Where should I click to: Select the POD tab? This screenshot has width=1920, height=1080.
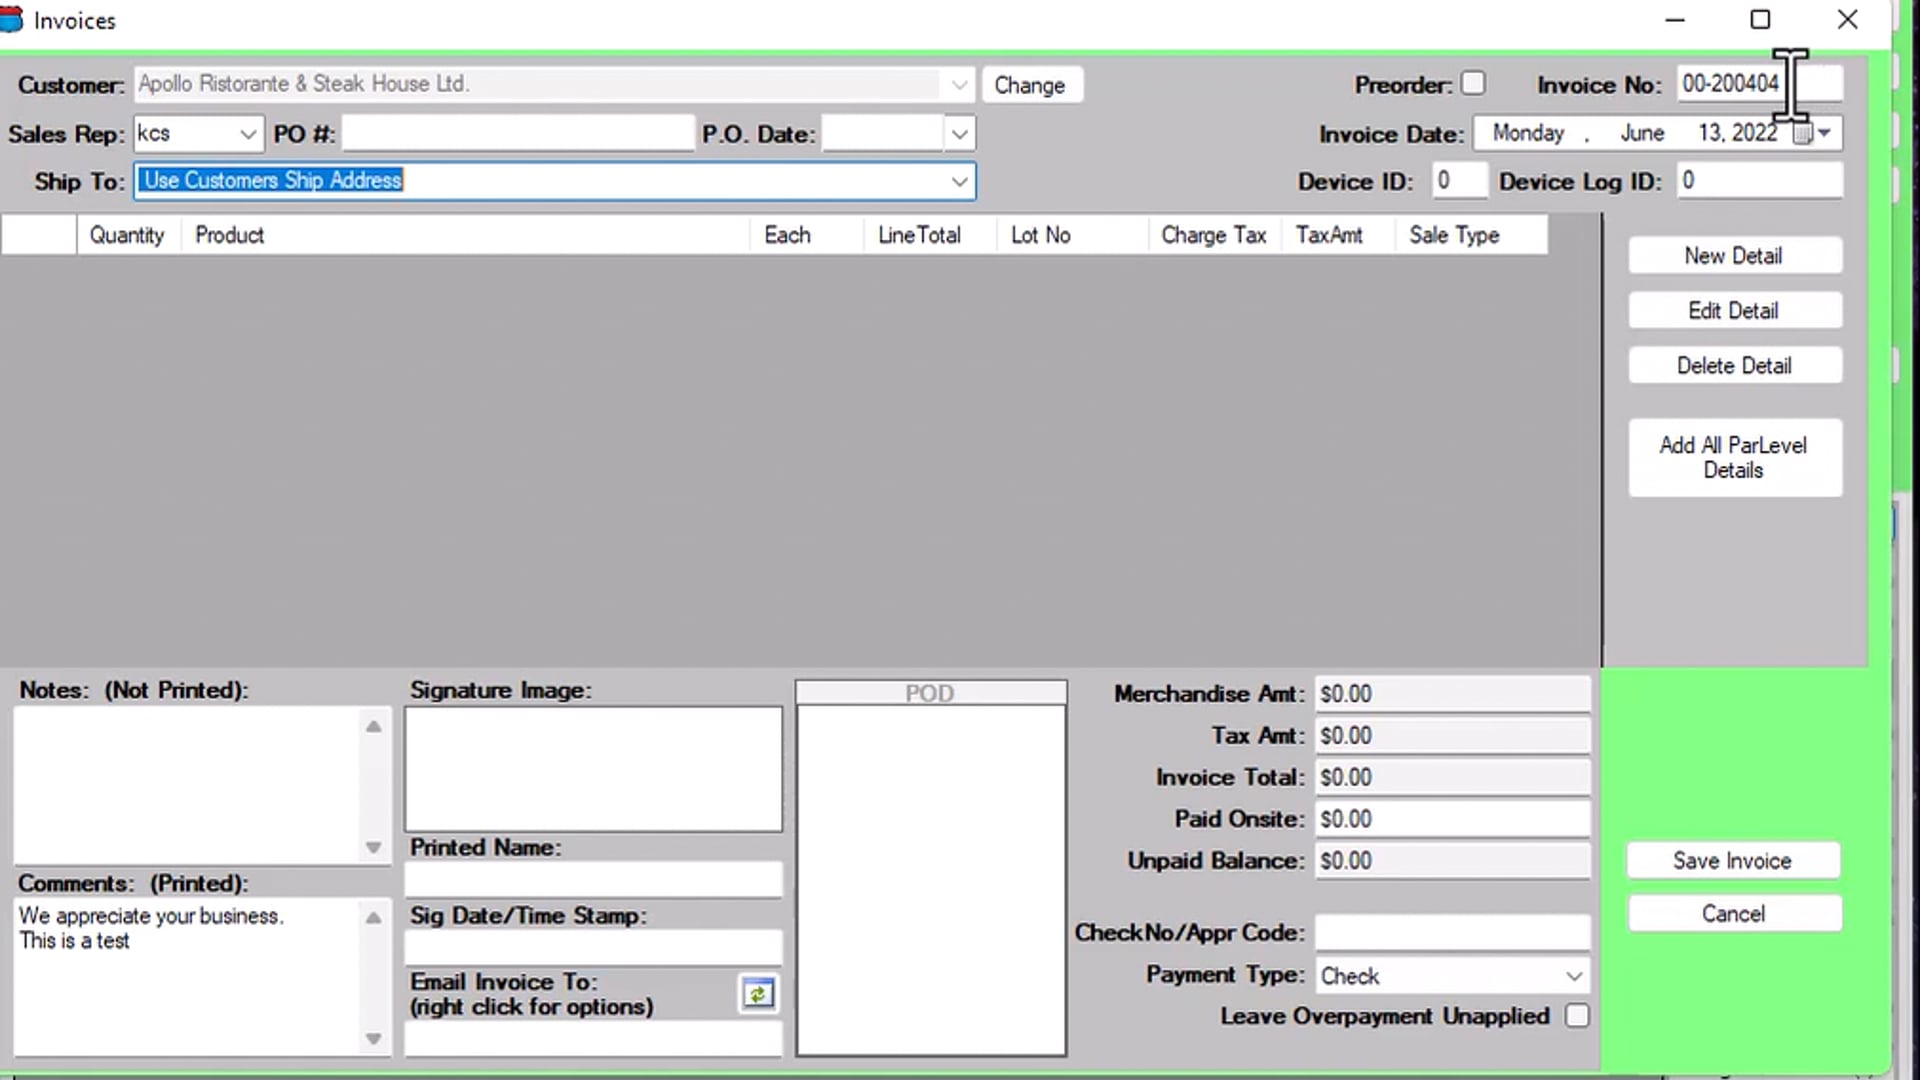tap(931, 693)
